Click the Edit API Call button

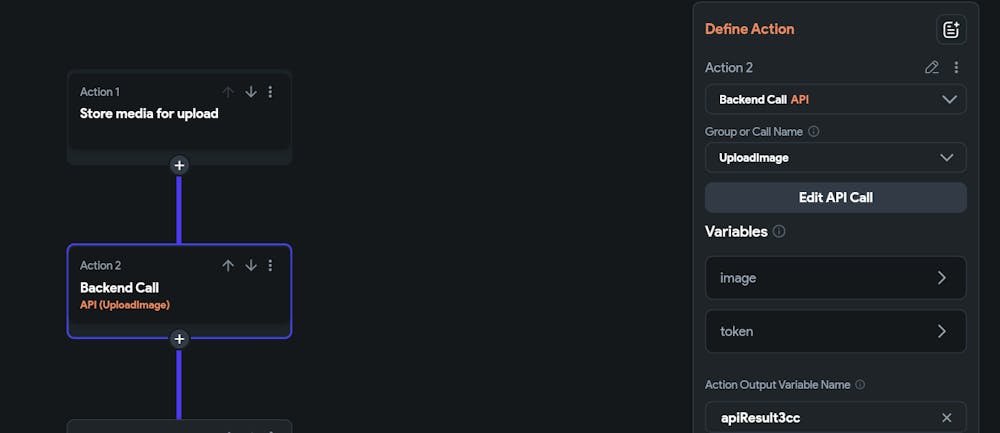835,198
